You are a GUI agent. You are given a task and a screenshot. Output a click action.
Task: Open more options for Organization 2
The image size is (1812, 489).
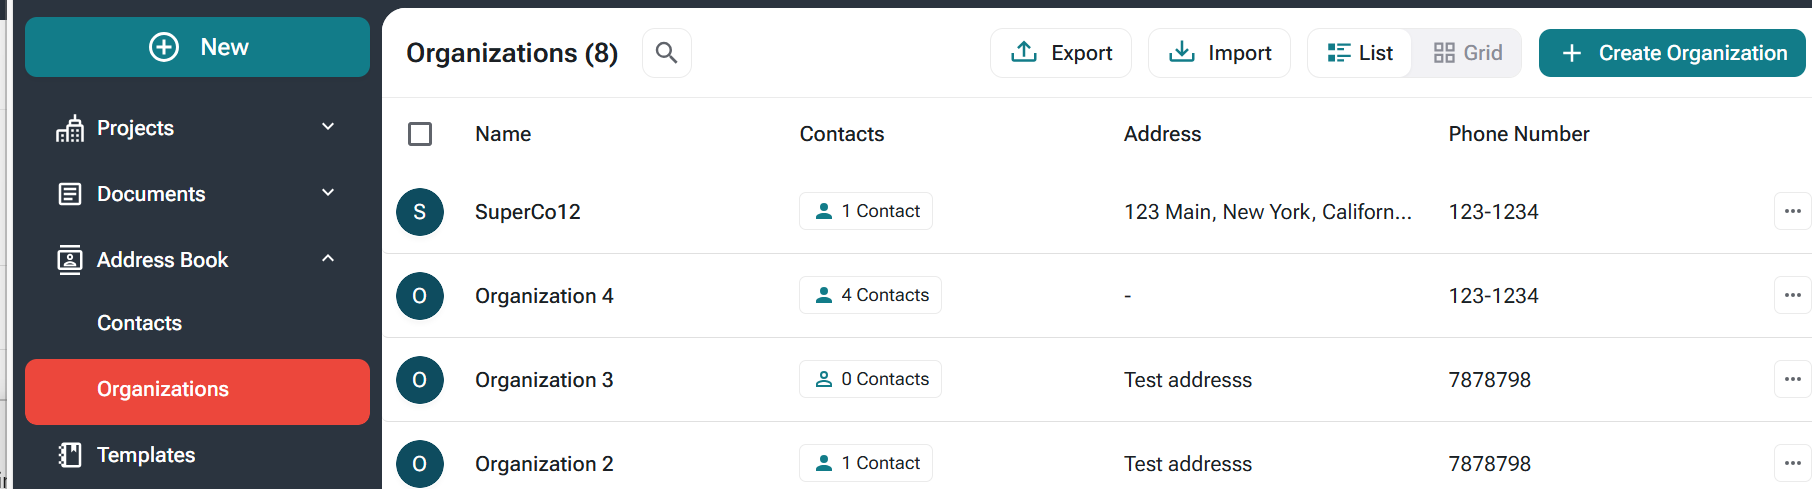(1792, 463)
